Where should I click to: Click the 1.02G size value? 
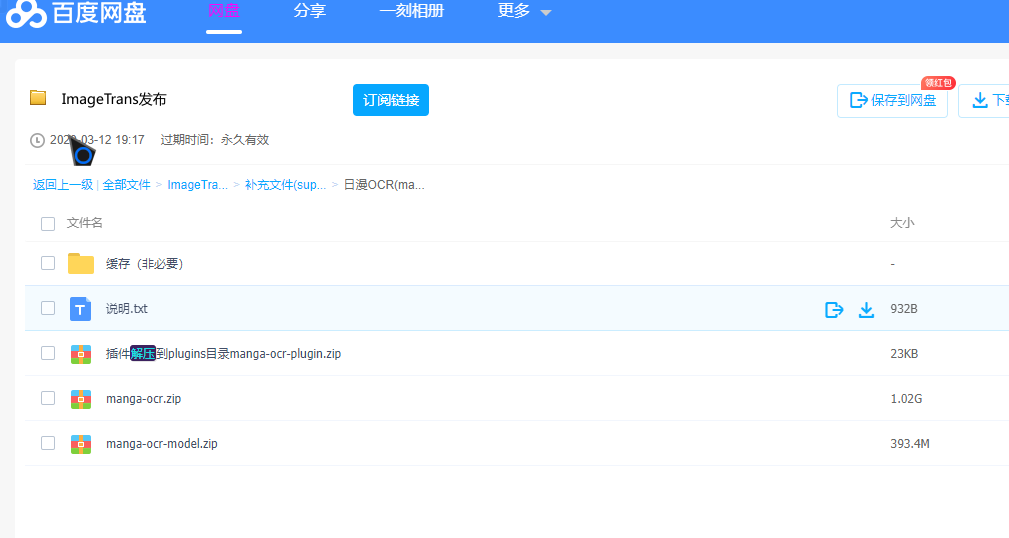[906, 399]
